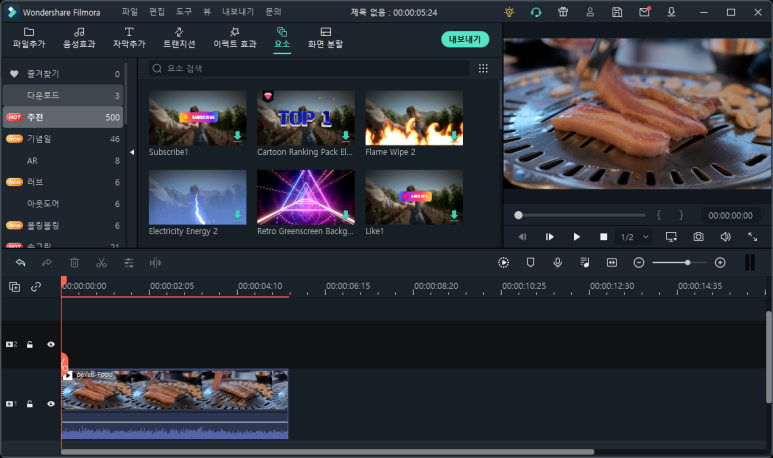Screen dimensions: 773x458
Task: Open the user account icon
Action: pyautogui.click(x=590, y=12)
